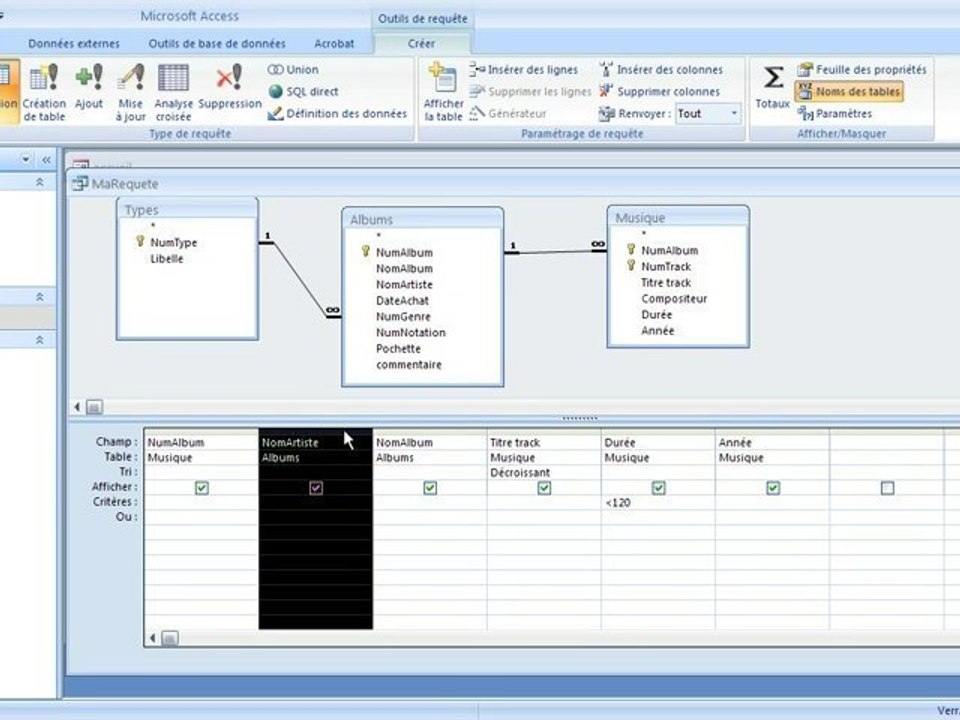This screenshot has height=720, width=960.
Task: Click the Types table title bar
Action: (187, 210)
